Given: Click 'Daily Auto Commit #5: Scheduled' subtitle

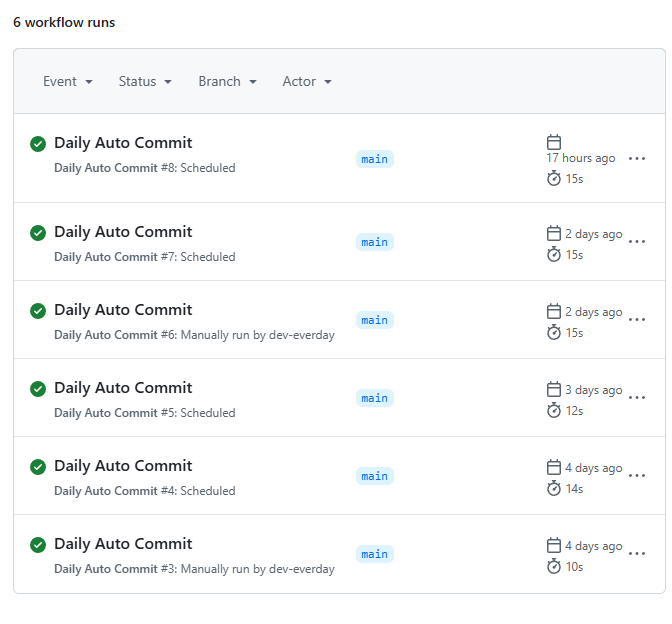Looking at the screenshot, I should pyautogui.click(x=144, y=413).
